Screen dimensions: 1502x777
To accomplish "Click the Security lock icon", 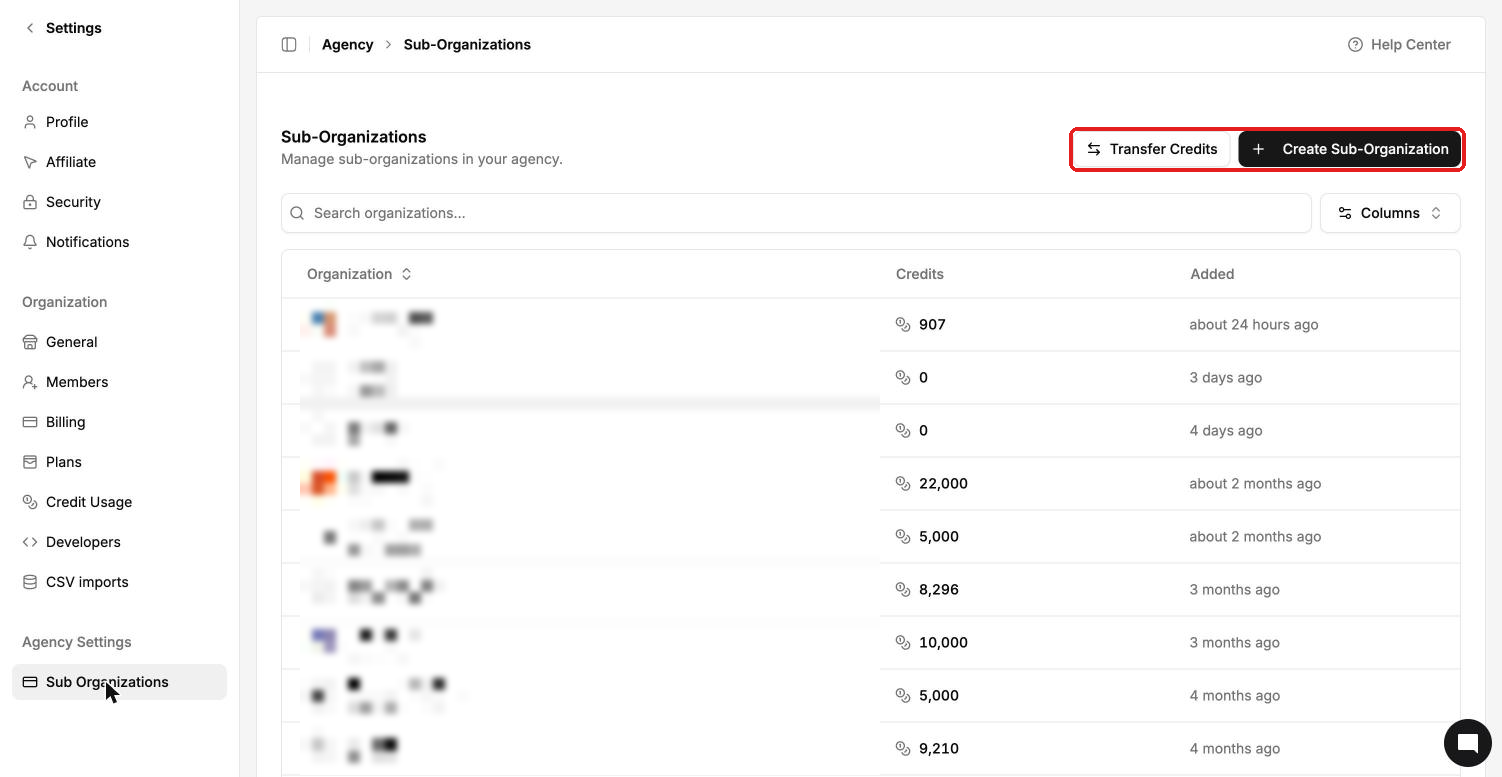I will (30, 202).
